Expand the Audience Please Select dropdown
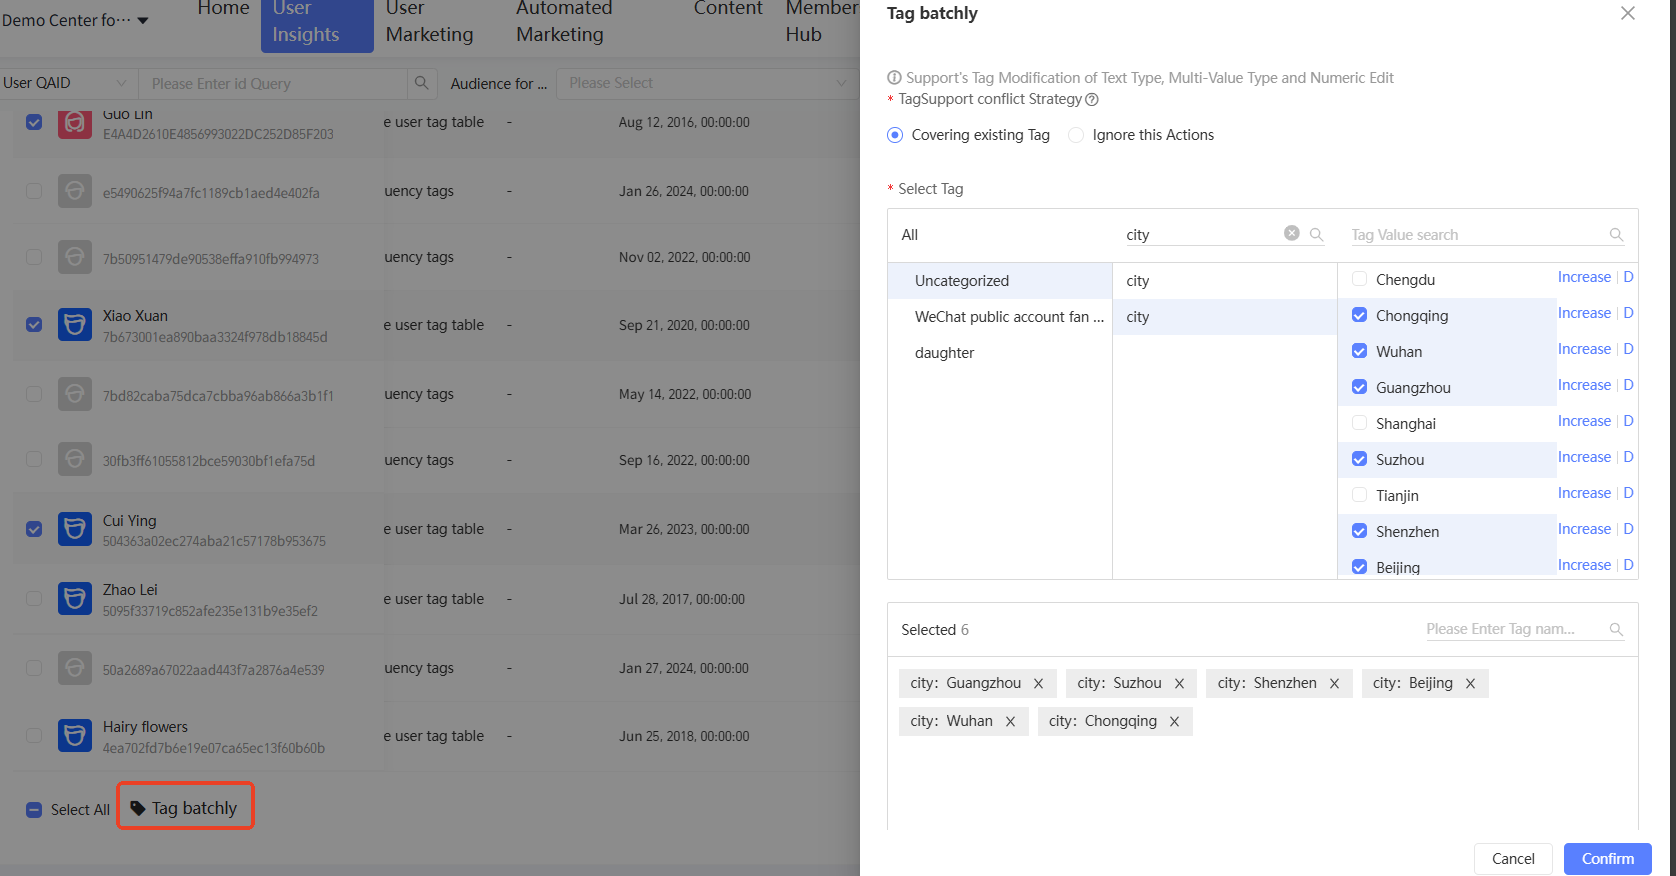 coord(707,83)
